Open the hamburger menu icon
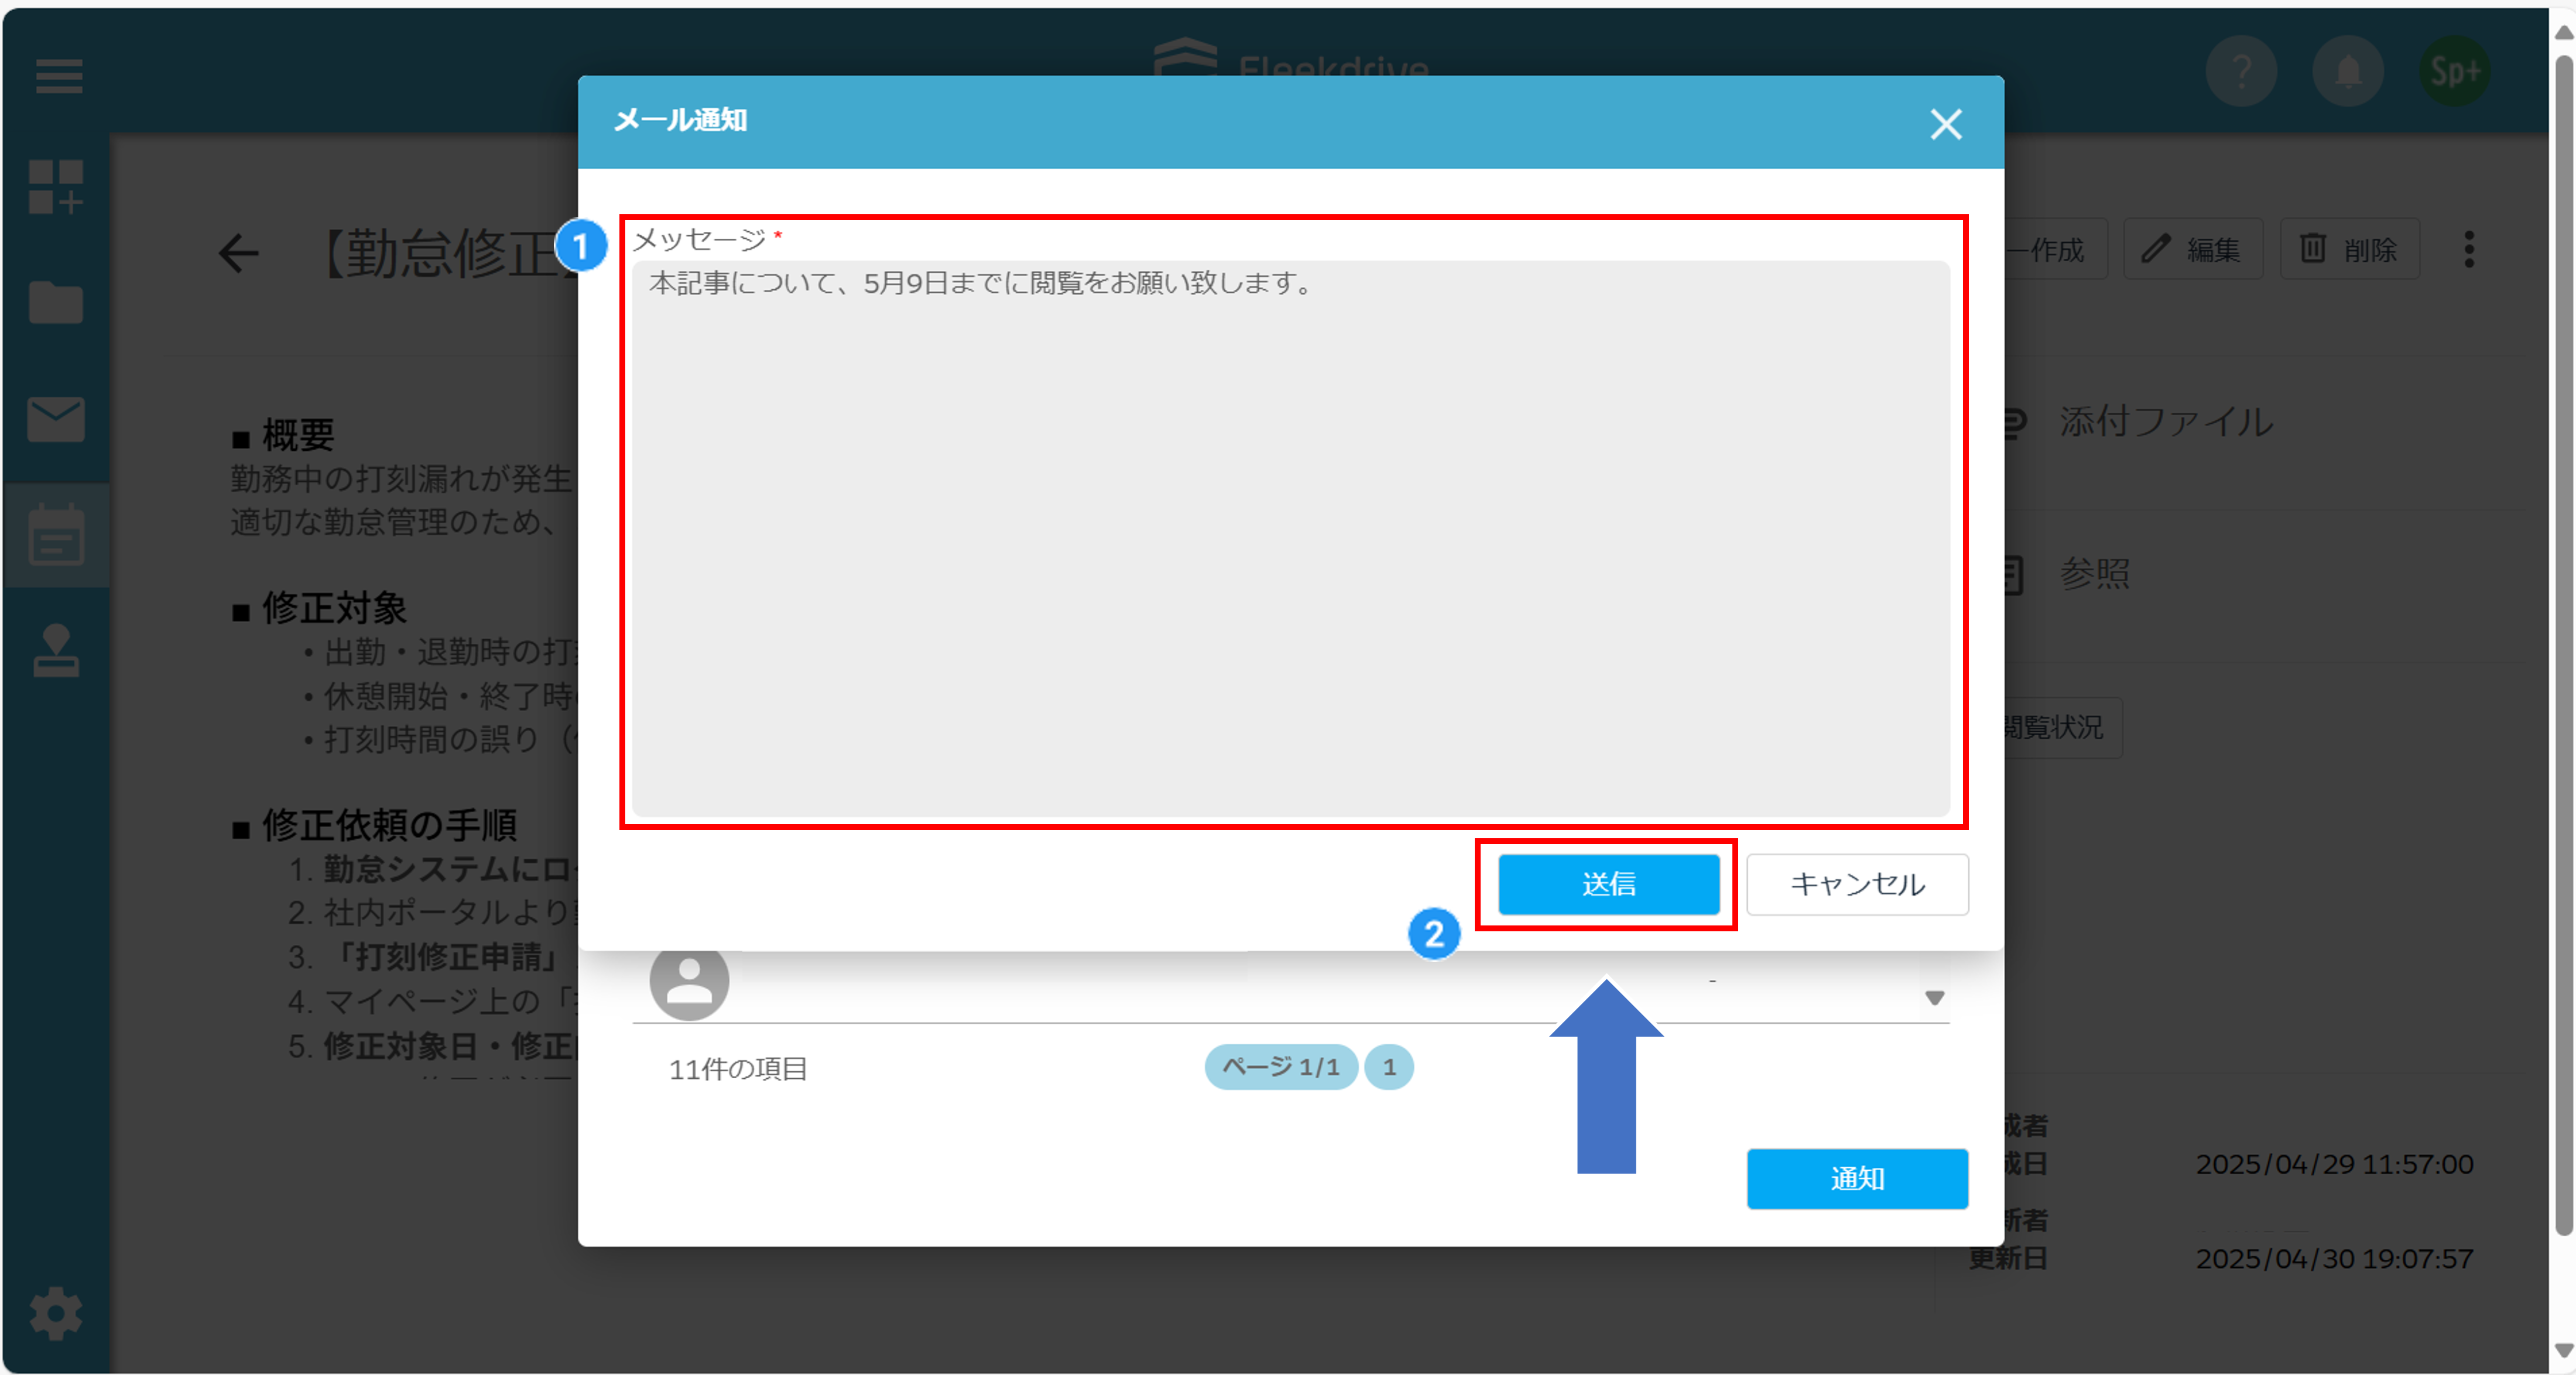 pos(58,75)
